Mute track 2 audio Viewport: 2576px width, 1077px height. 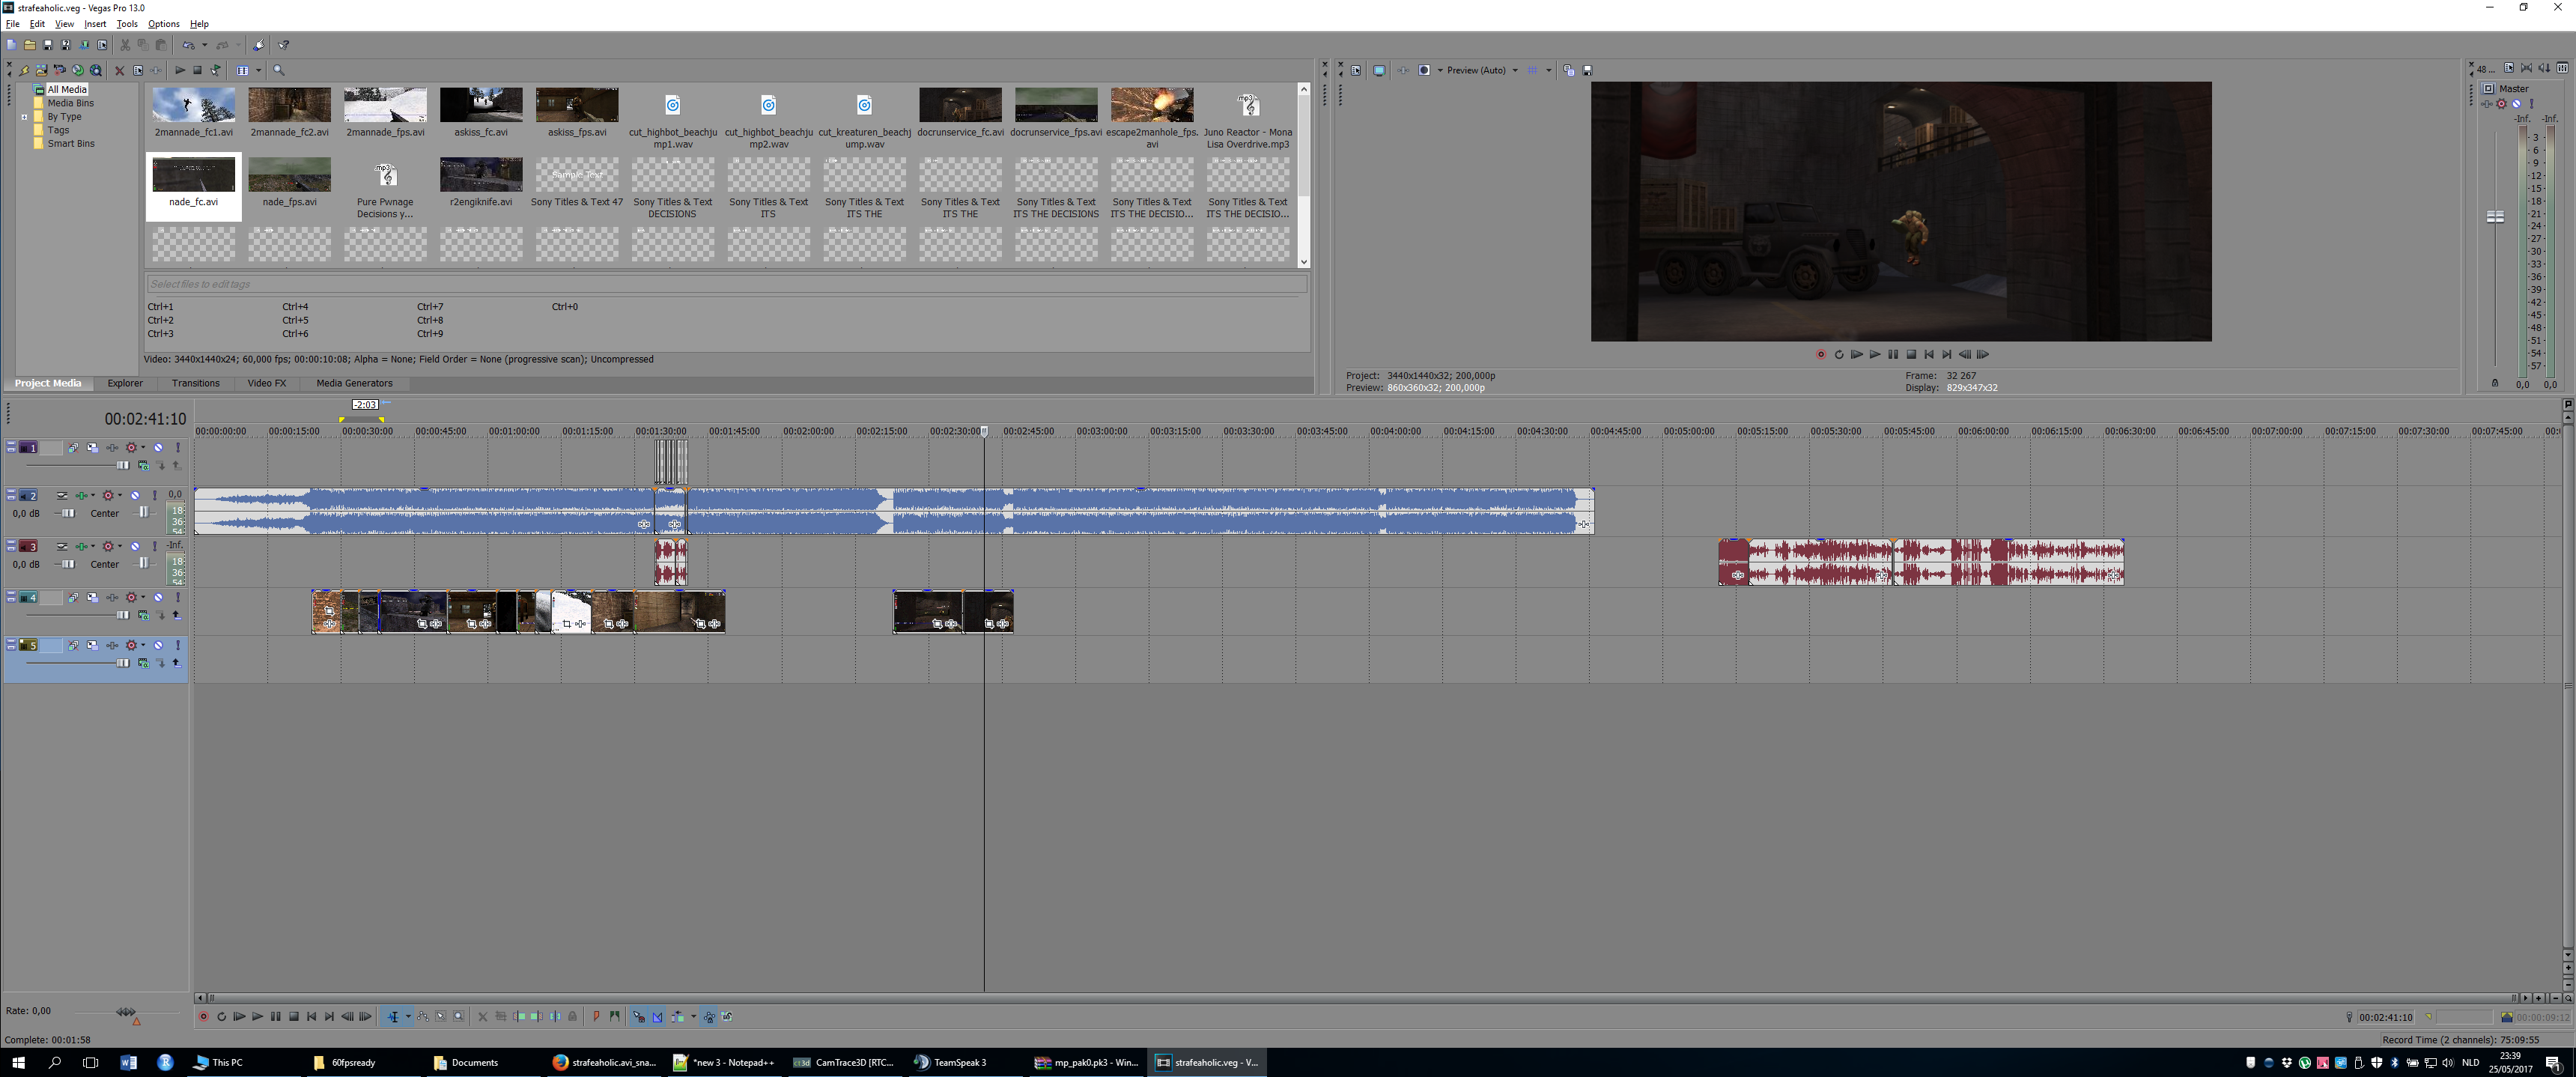click(135, 496)
